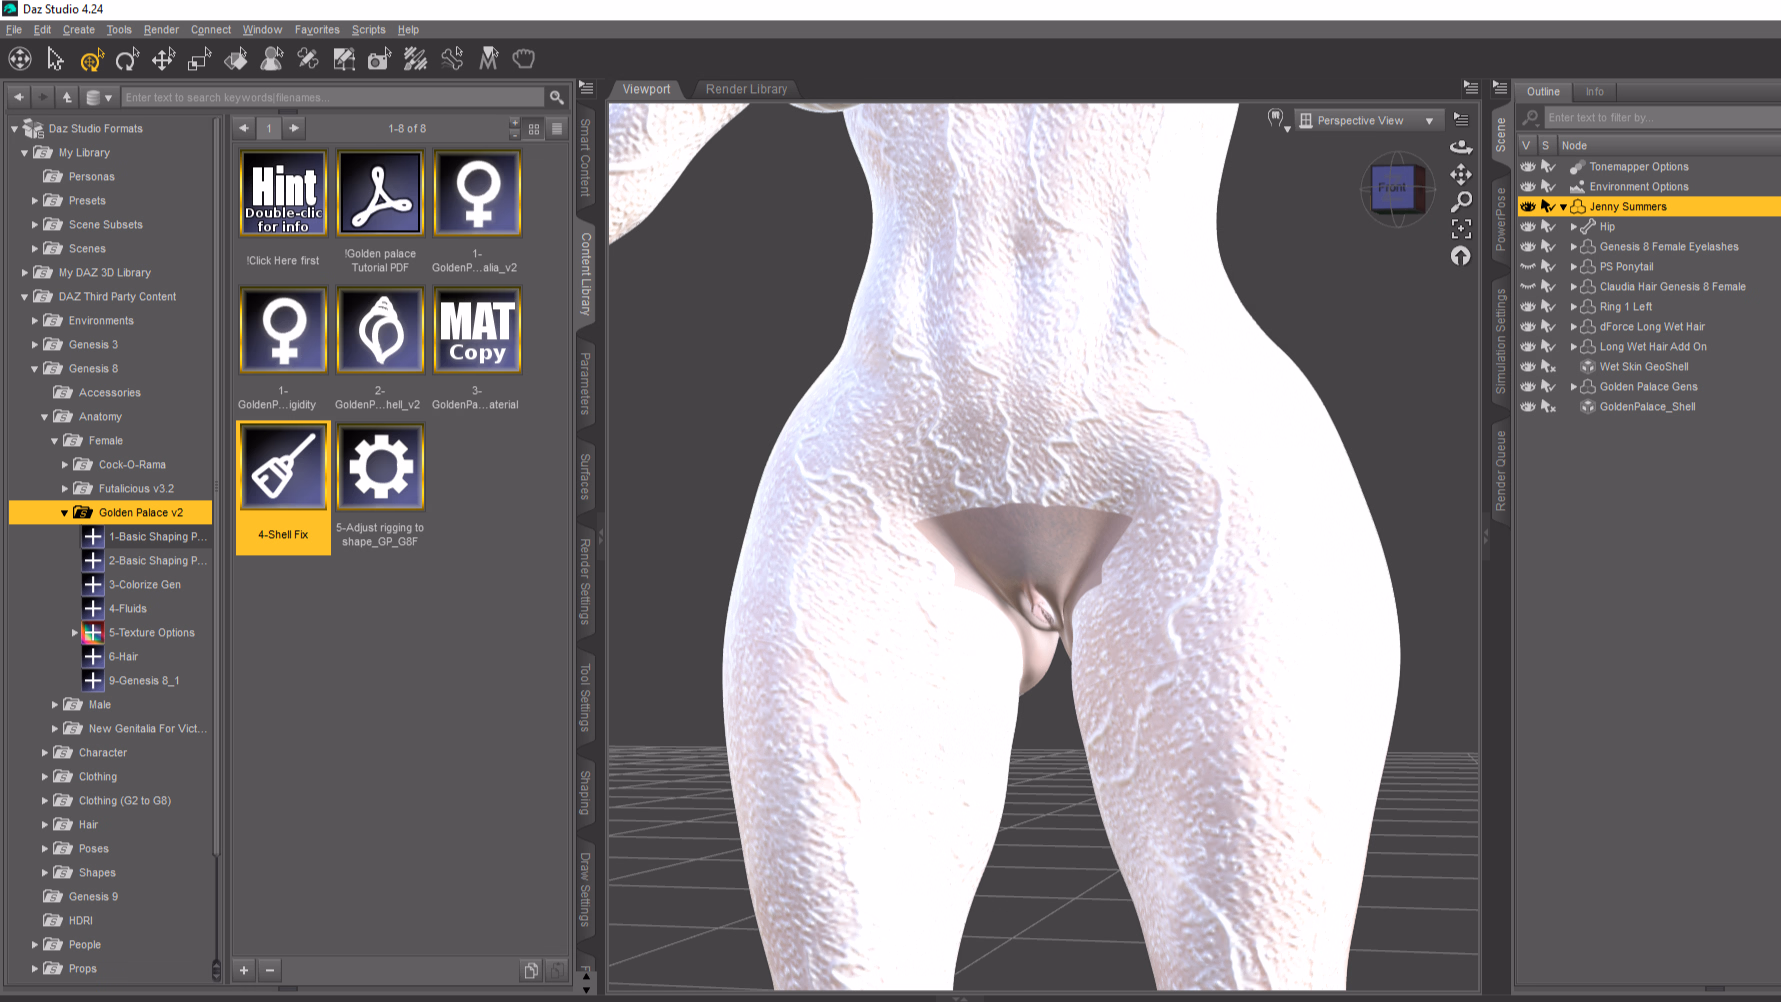Click the viewport frame selection icon
Viewport: 1781px width, 1002px height.
[x=1461, y=229]
